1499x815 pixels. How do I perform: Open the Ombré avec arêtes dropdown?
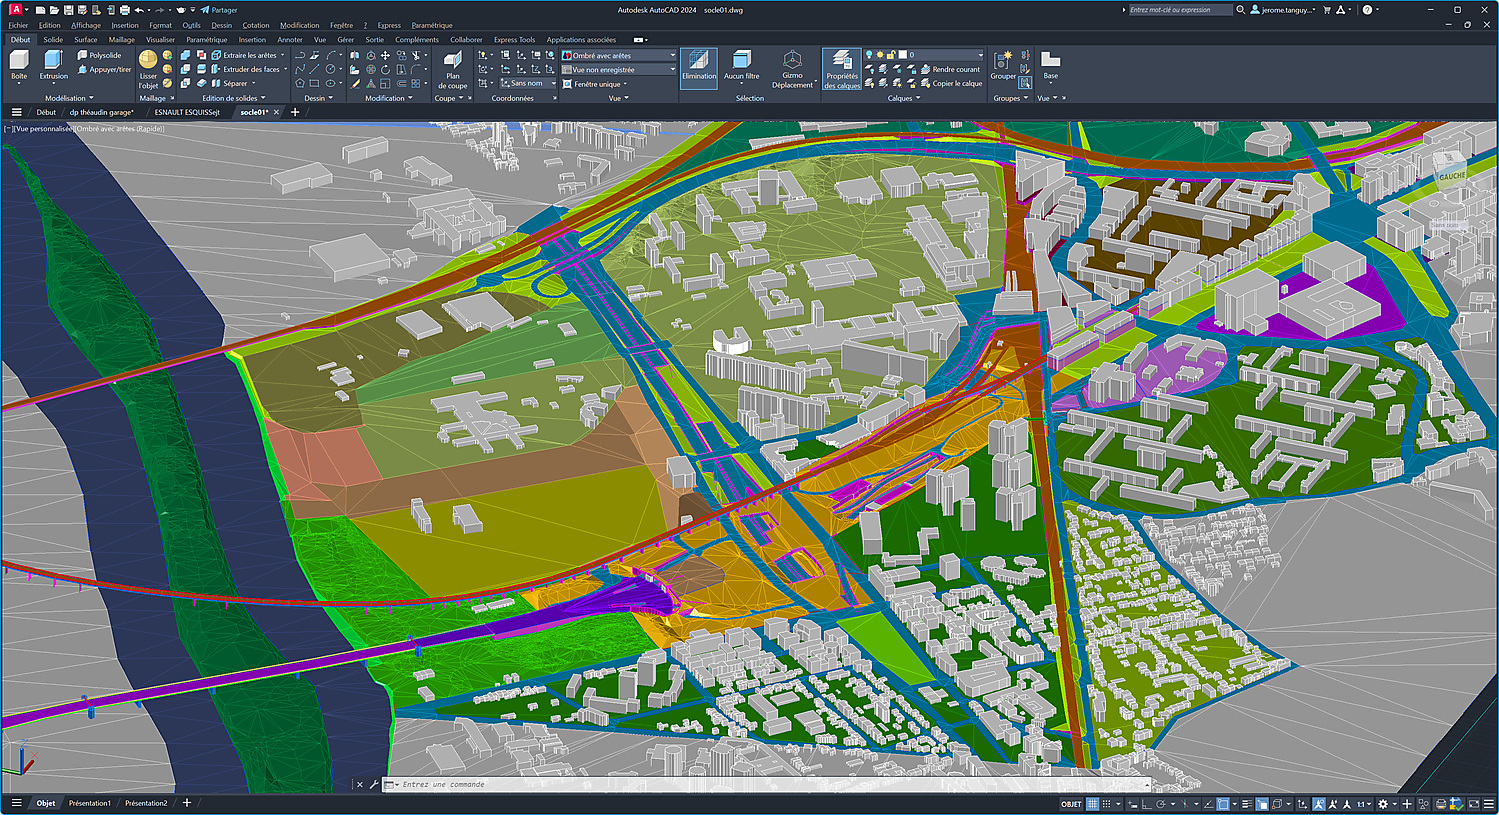click(x=671, y=55)
